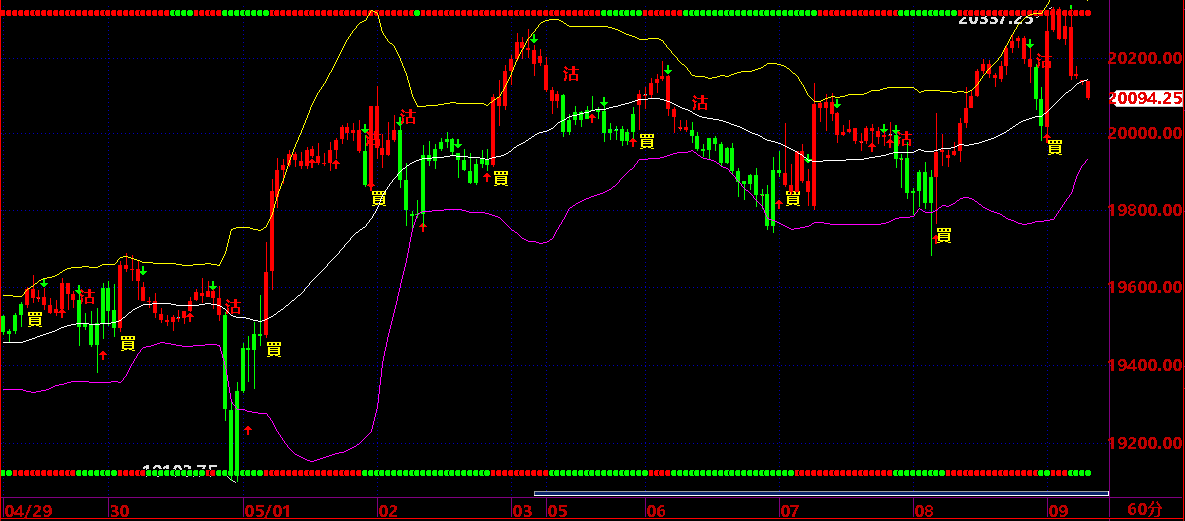Viewport: 1185px width, 521px height.
Task: Click the 09 date label
Action: 1057,511
